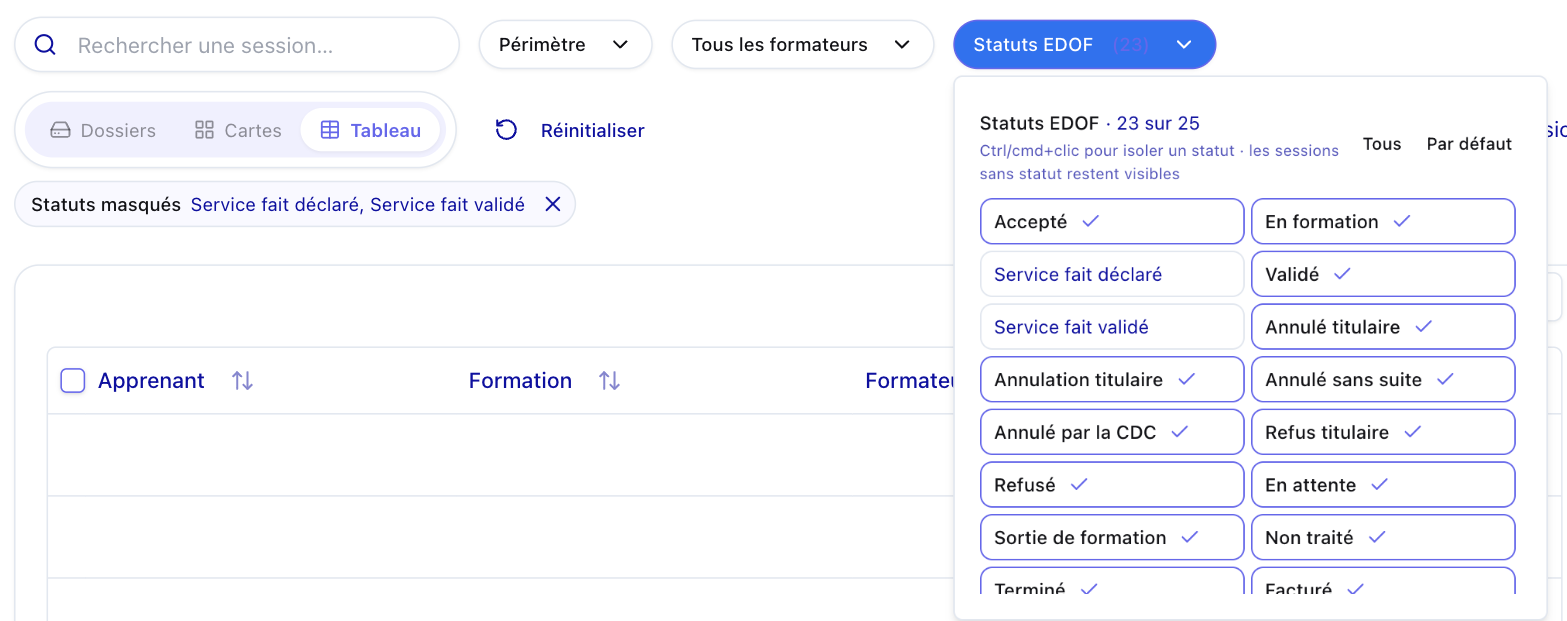Toggle the 'Annulé par la CDC' status
The height and width of the screenshot is (621, 1567).
[x=1112, y=432]
